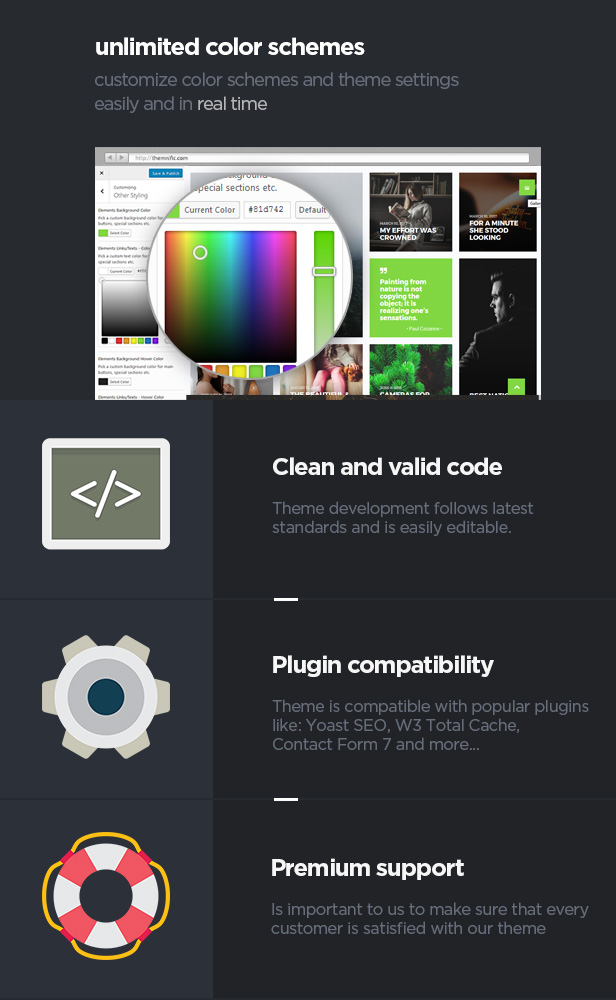Go back using customizer left chevron
The image size is (616, 1000).
coord(102,191)
